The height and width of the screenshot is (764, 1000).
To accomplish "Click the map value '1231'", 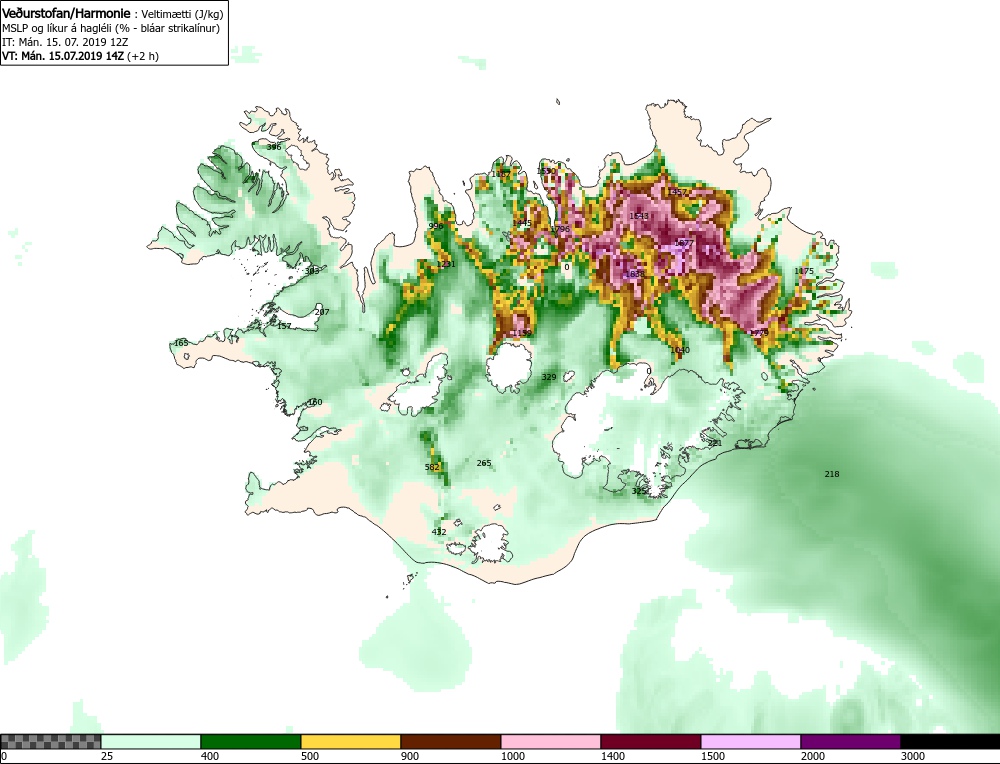I will coord(446,264).
